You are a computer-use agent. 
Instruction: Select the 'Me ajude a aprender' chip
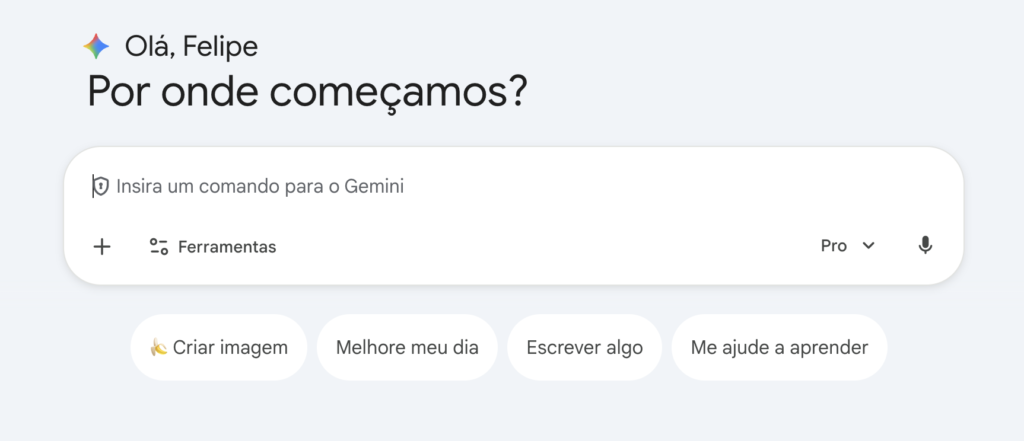[x=779, y=348]
